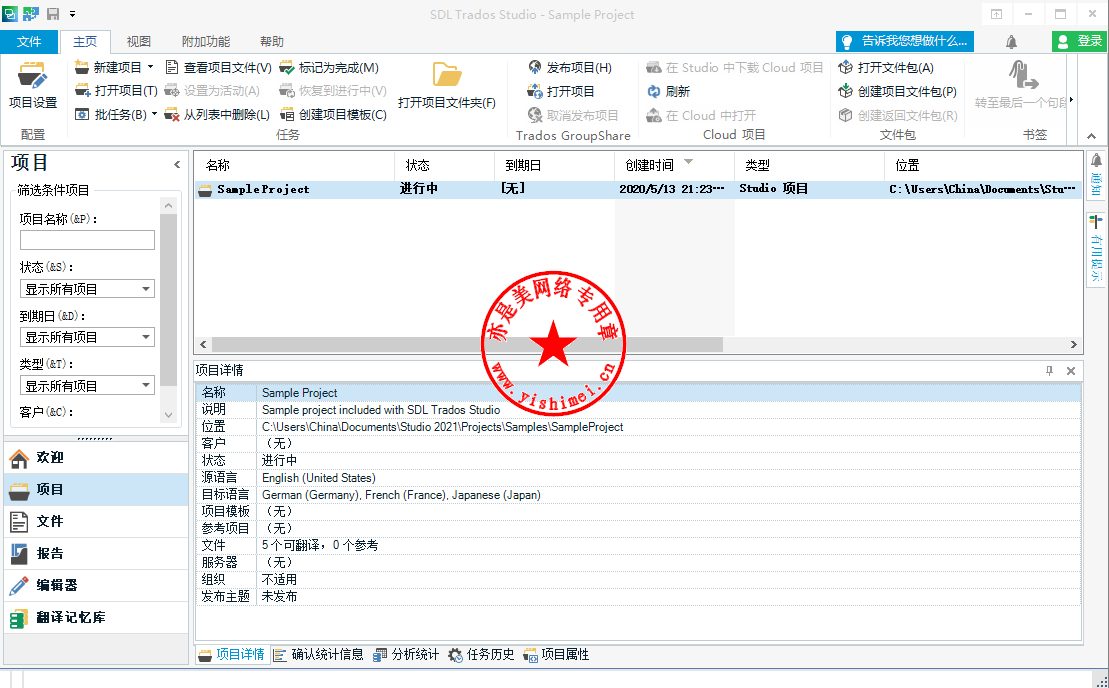This screenshot has width=1109, height=688.
Task: Click the save icon in title bar
Action: click(x=52, y=13)
